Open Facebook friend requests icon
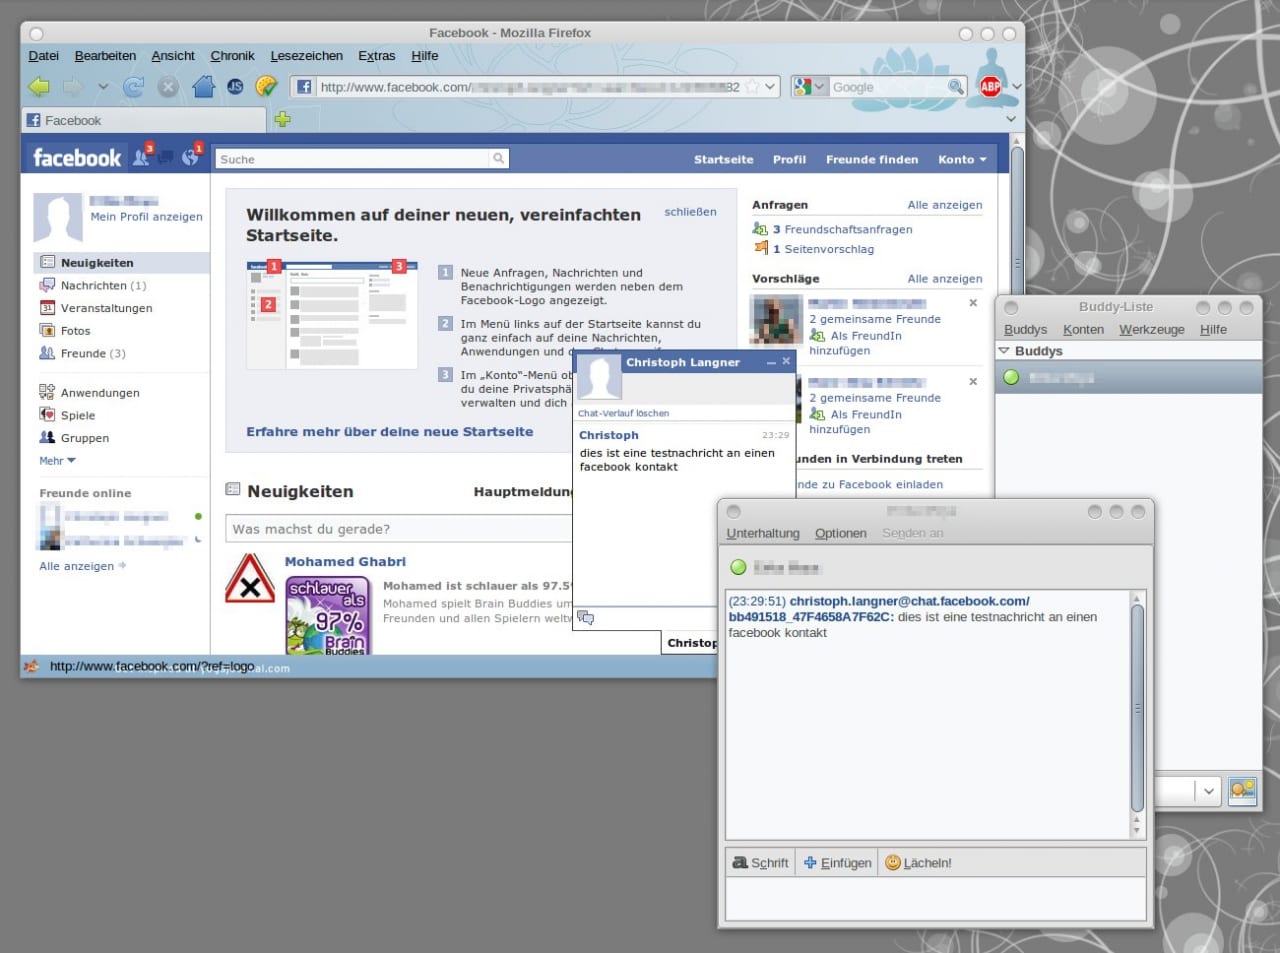 pos(142,158)
